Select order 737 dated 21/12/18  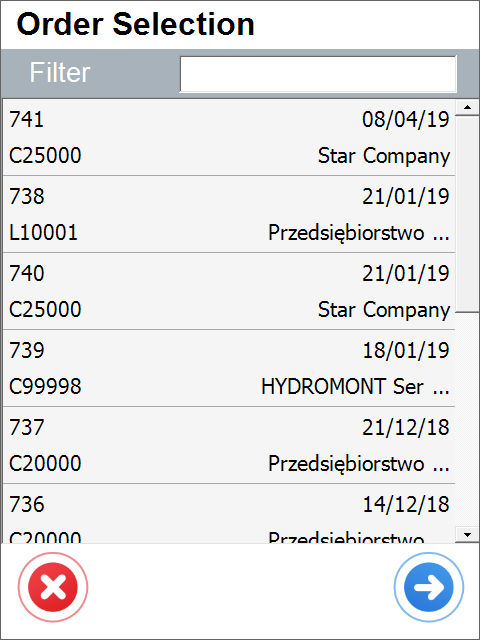click(229, 445)
